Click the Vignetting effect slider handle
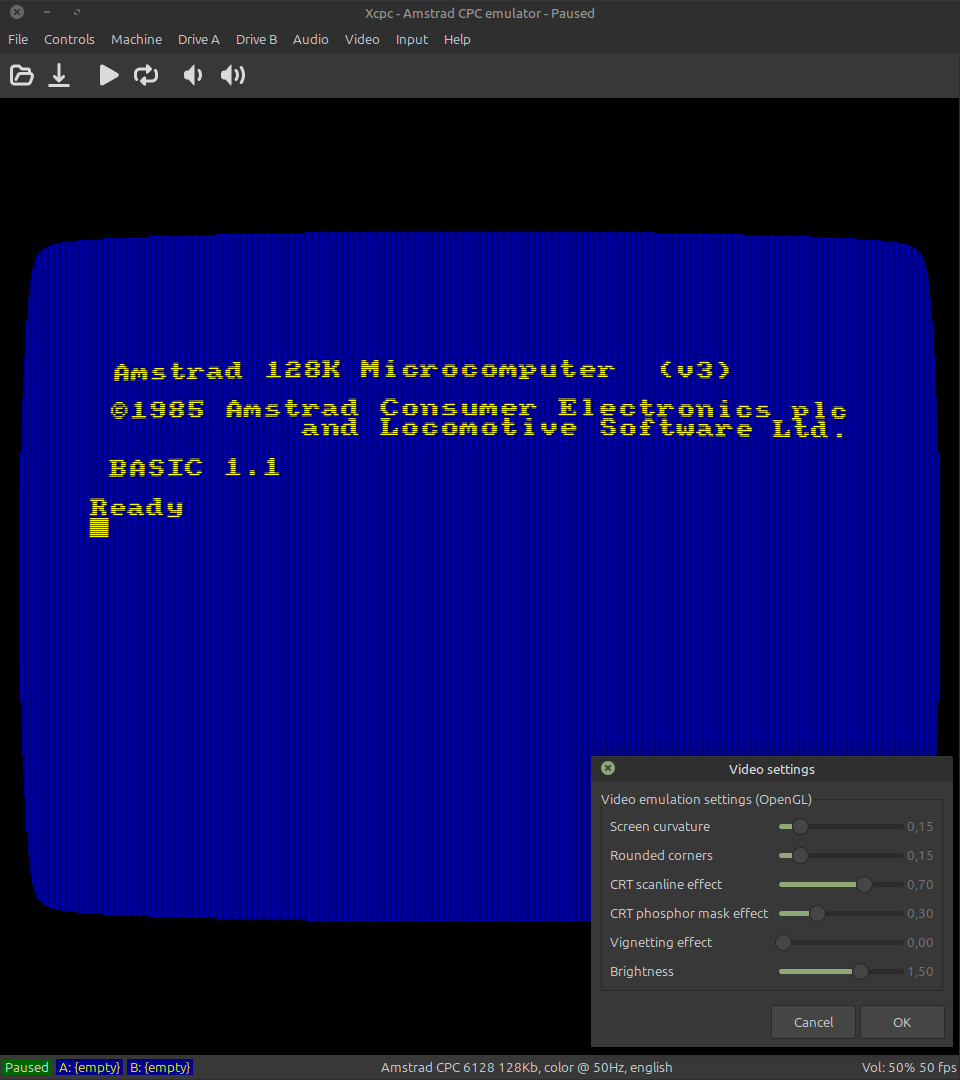Viewport: 960px width, 1080px height. [783, 943]
